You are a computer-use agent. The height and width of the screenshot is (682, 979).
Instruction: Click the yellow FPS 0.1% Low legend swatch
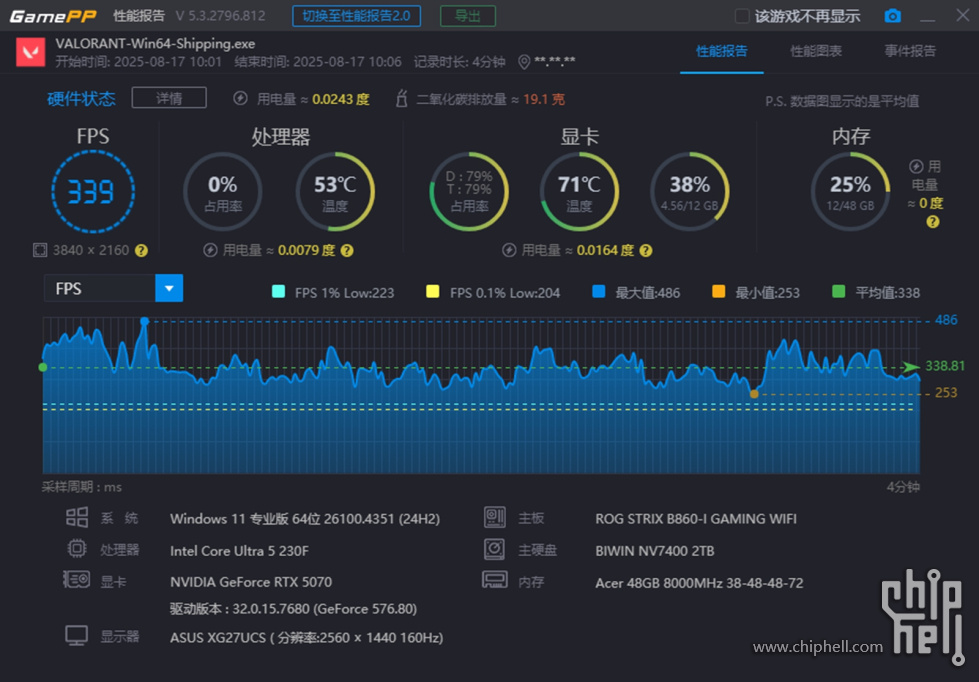click(x=432, y=292)
